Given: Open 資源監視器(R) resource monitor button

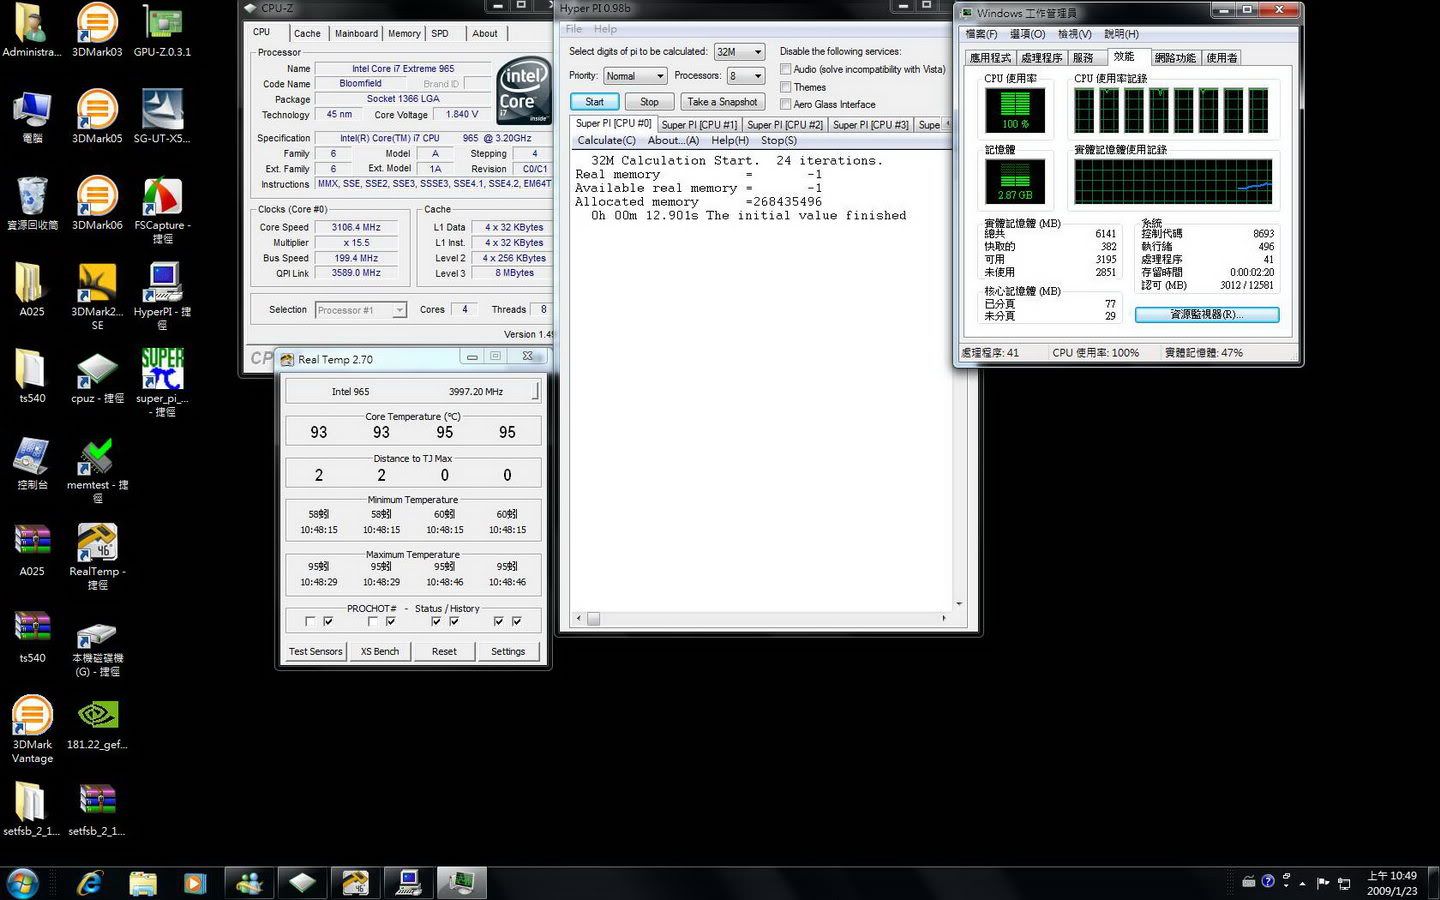Looking at the screenshot, I should coord(1207,314).
